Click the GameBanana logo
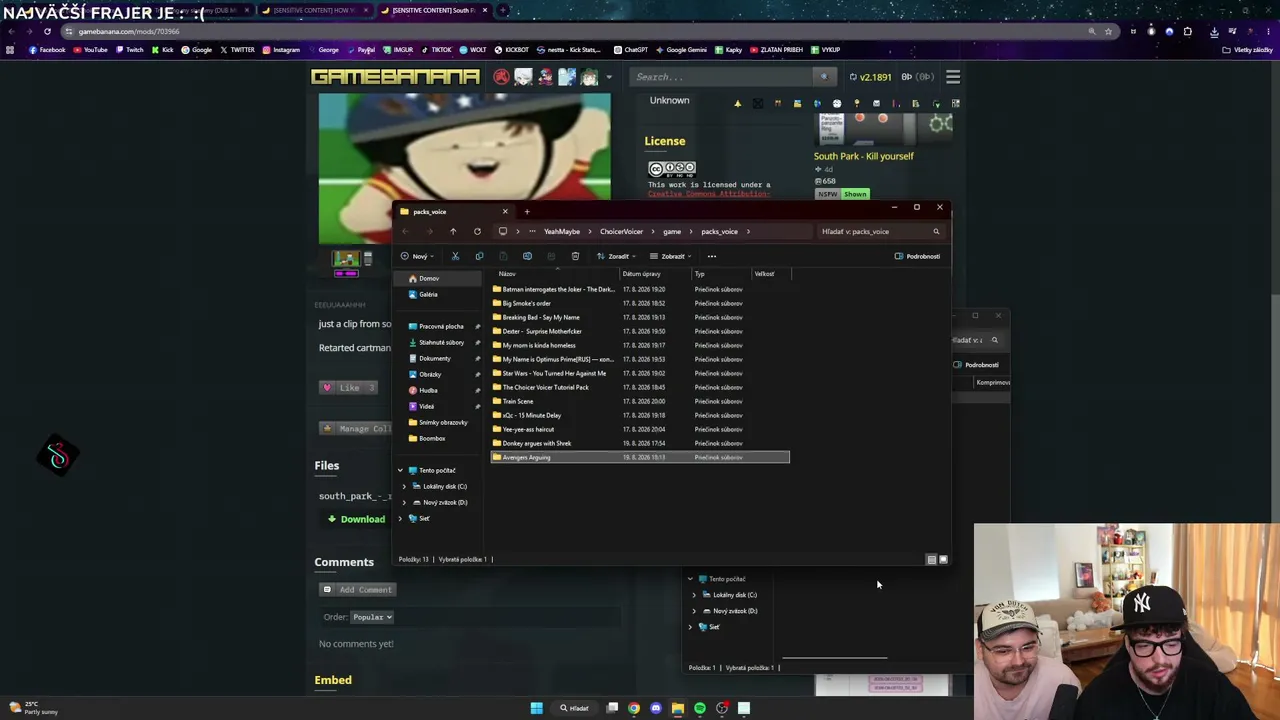1280x720 pixels. coord(395,77)
